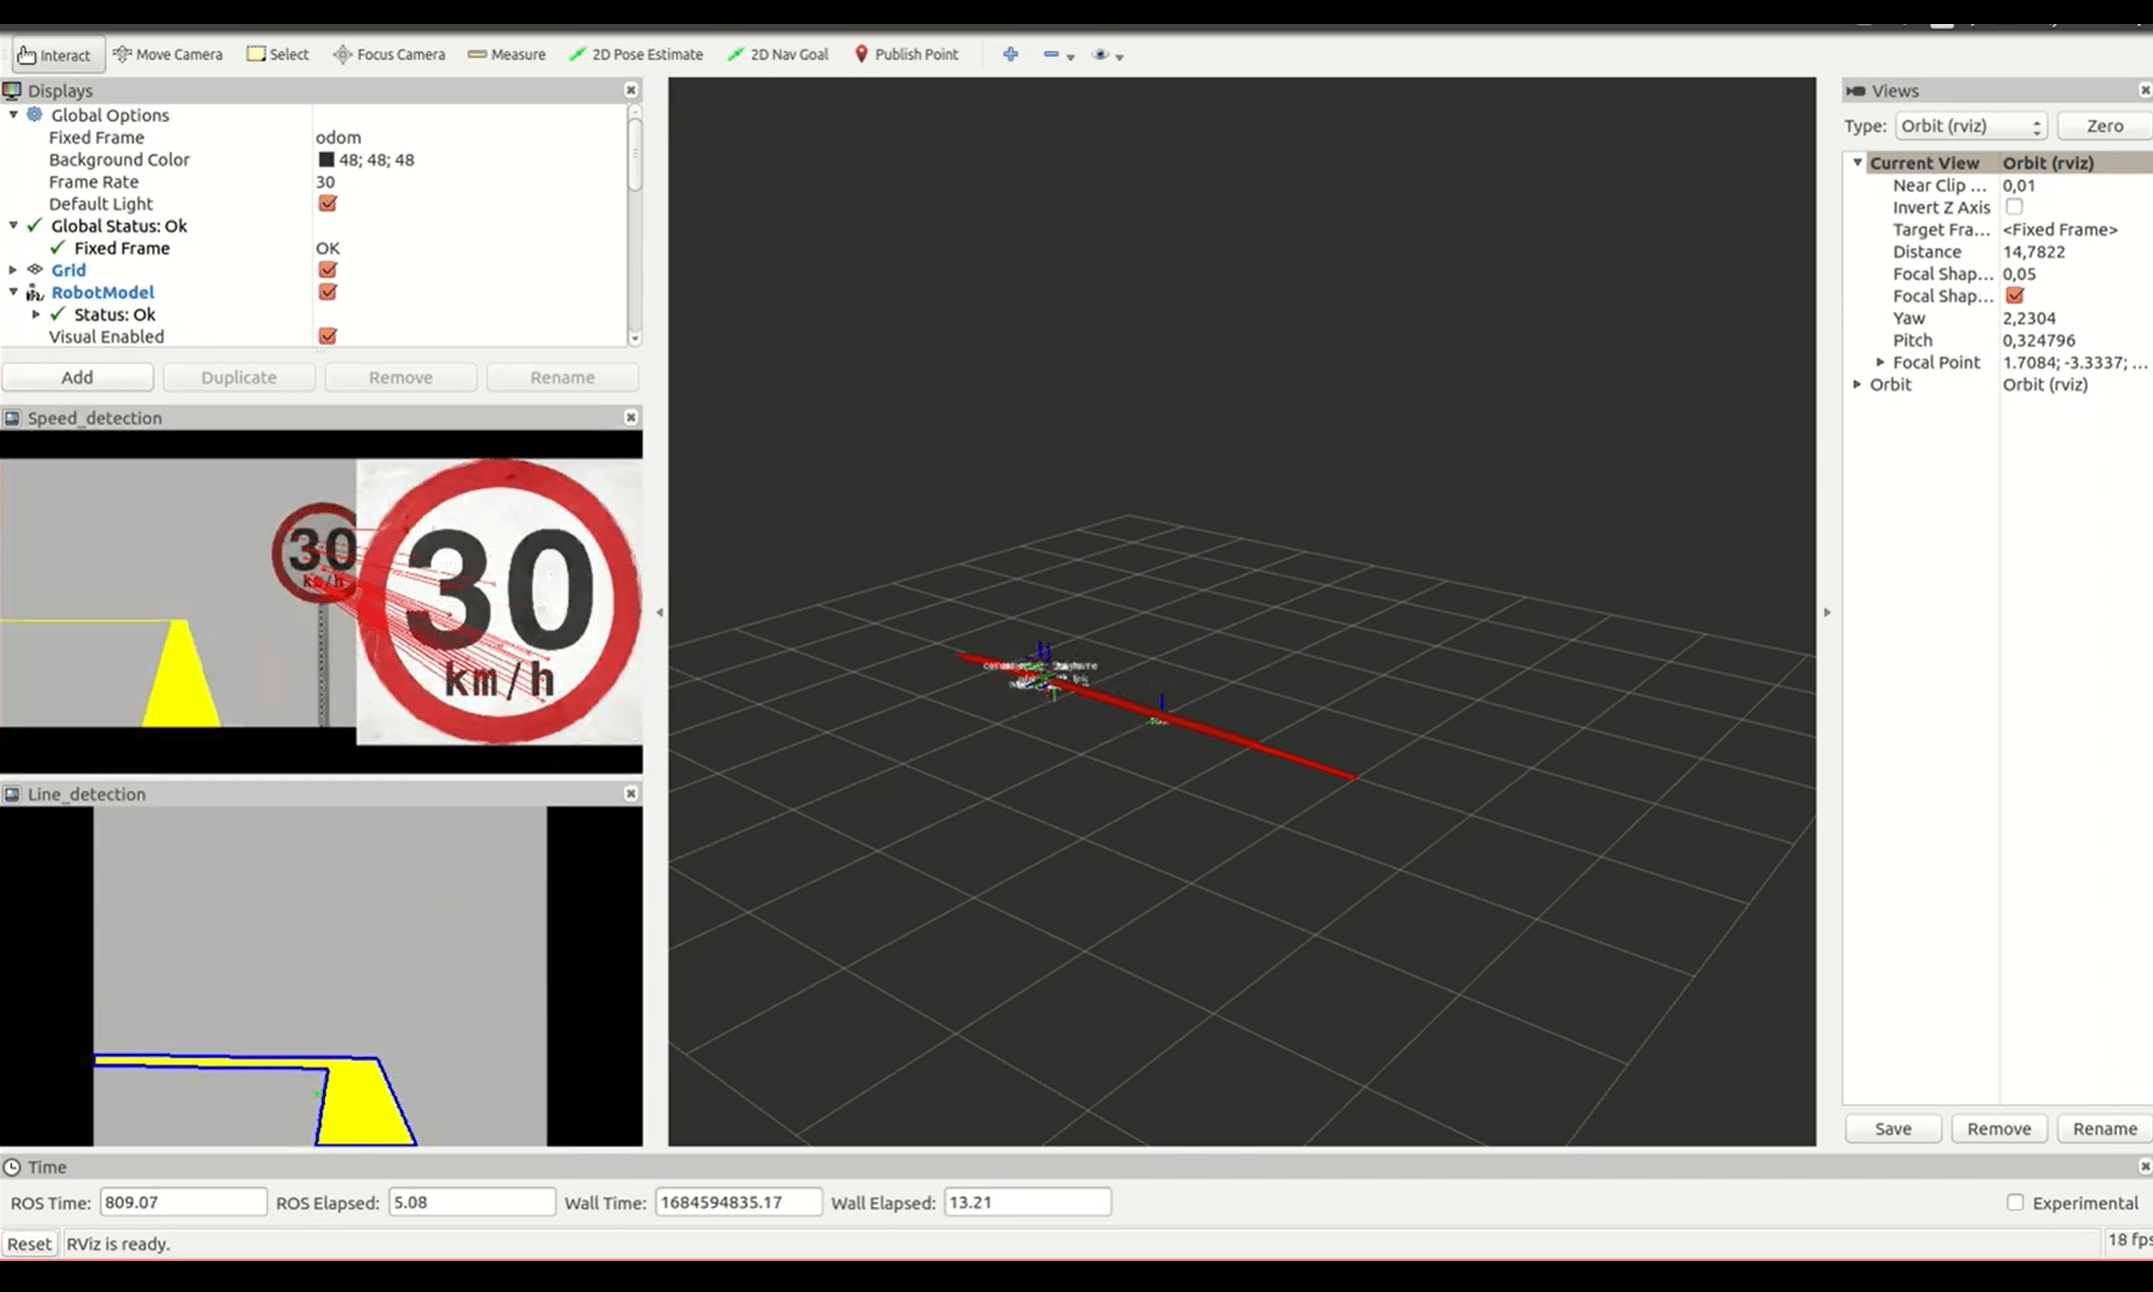Click the Background Color swatch
This screenshot has width=2153, height=1292.
326,160
